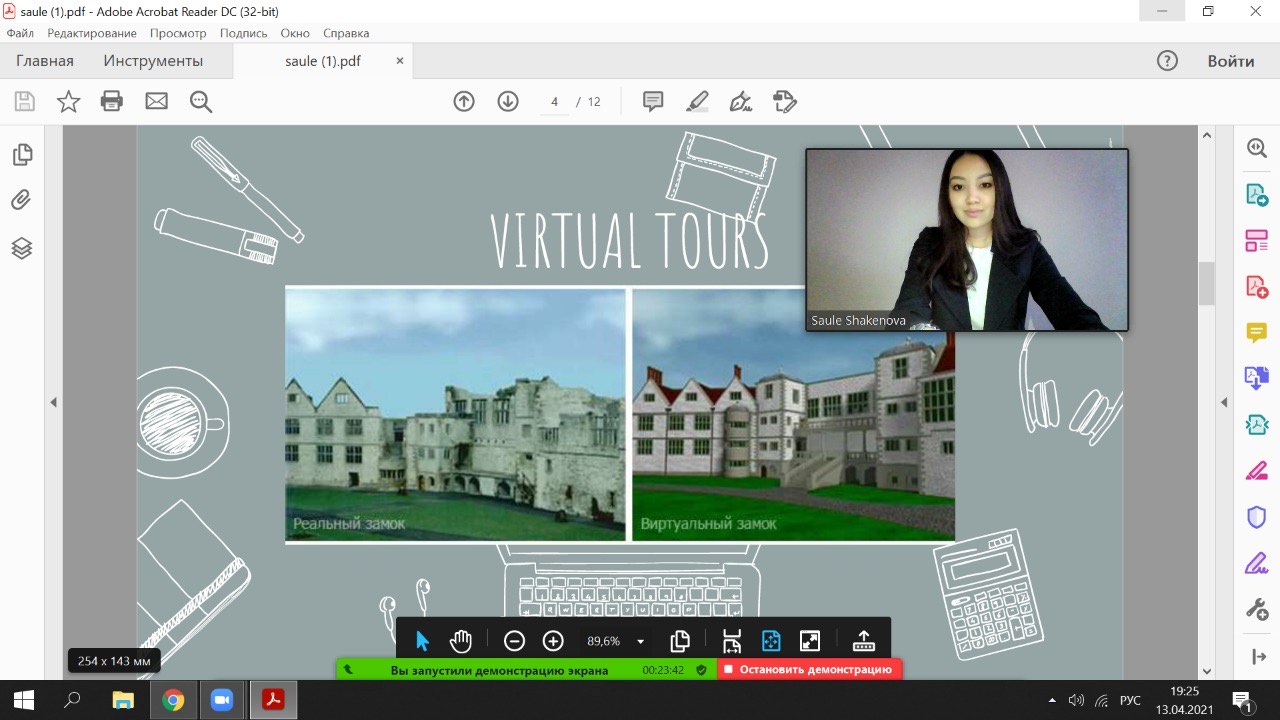Click the scrollbar up arrow
The image size is (1280, 720).
click(1207, 136)
